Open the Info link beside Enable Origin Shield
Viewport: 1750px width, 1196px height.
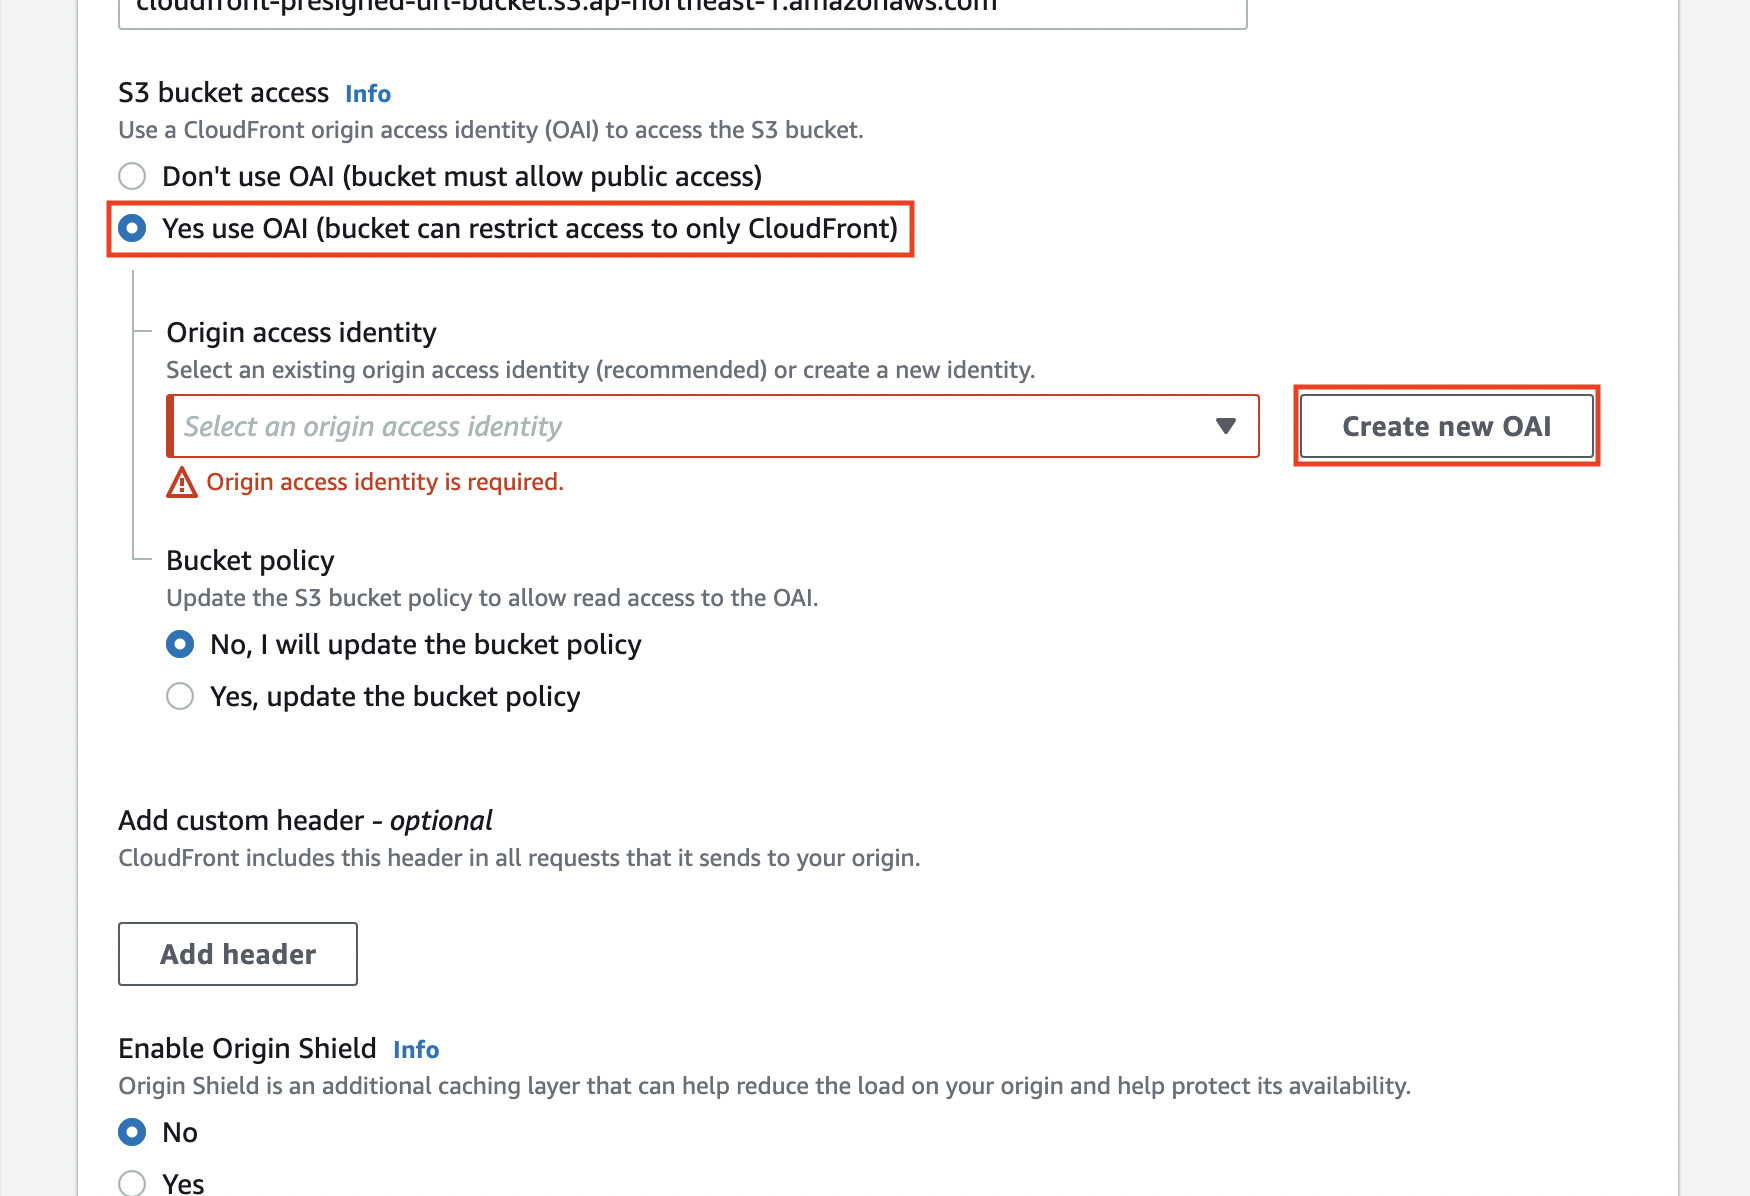pyautogui.click(x=414, y=1049)
